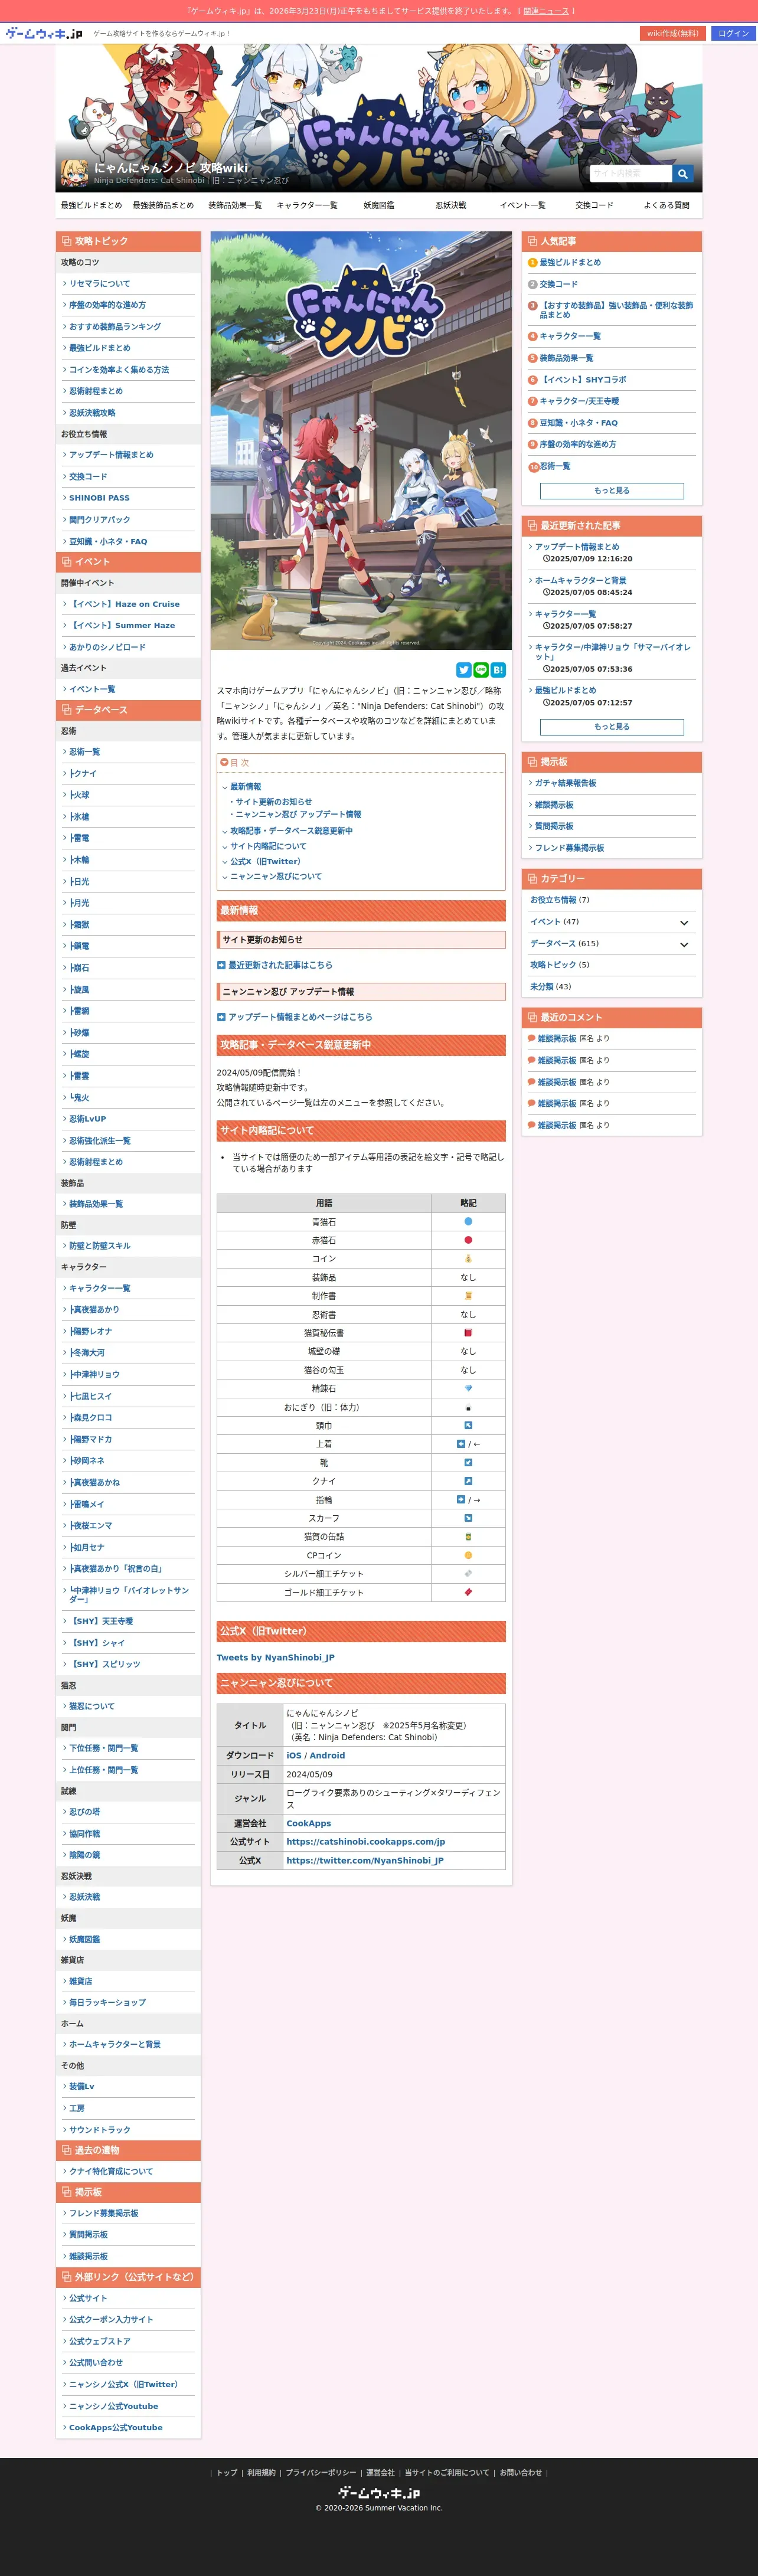Open キャラクター一覧 in top navigation
Image resolution: width=758 pixels, height=2576 pixels.
[x=307, y=205]
